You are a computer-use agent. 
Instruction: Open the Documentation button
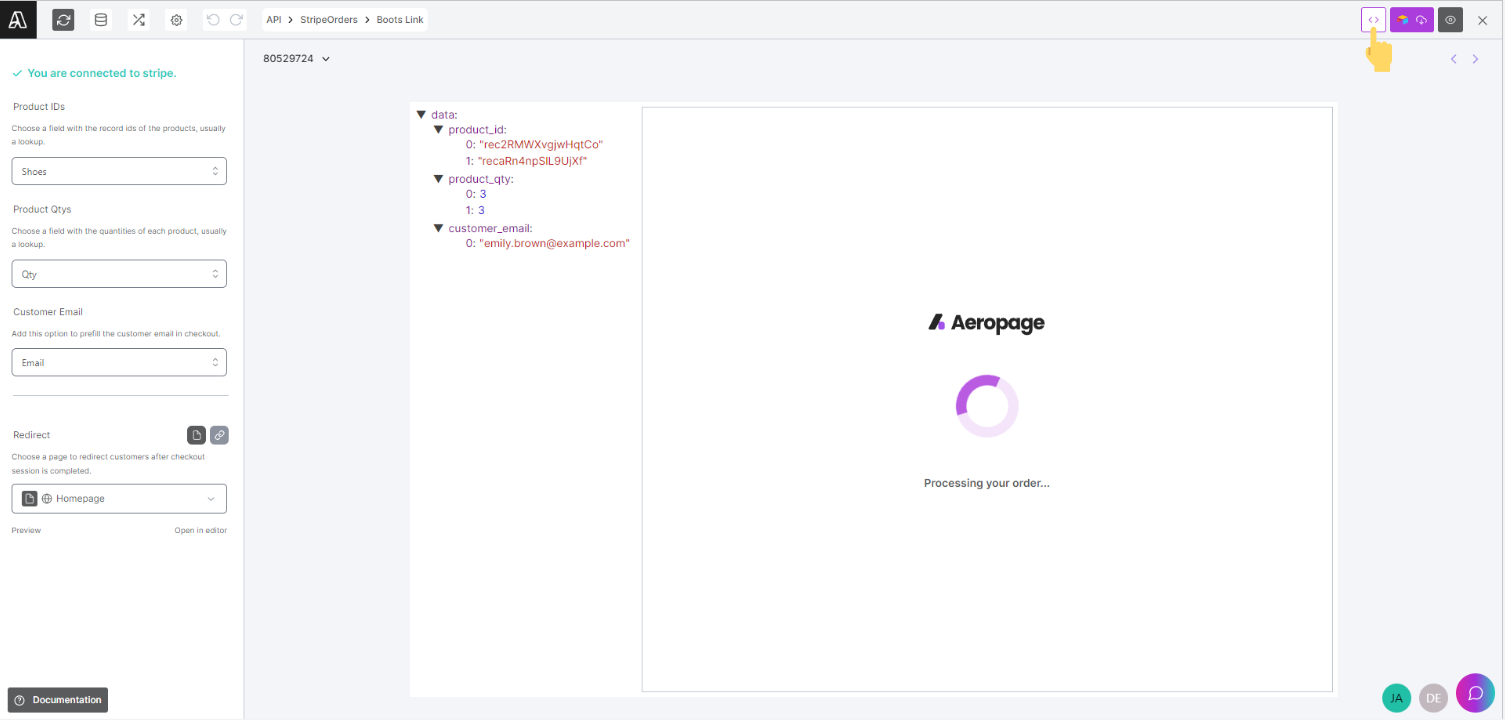tap(58, 700)
